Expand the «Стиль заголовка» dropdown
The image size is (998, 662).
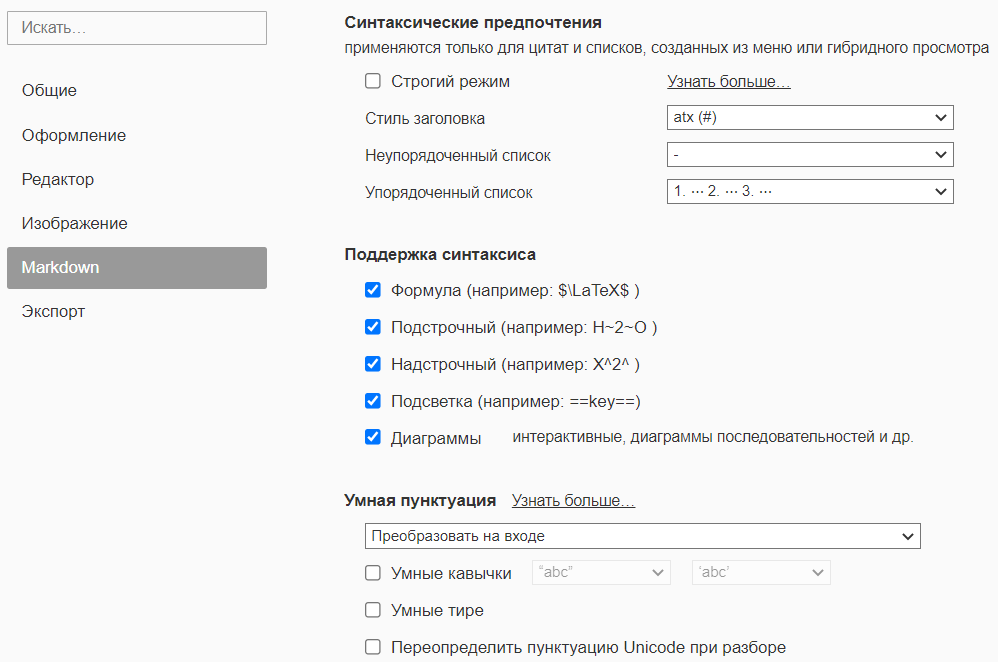[x=810, y=118]
